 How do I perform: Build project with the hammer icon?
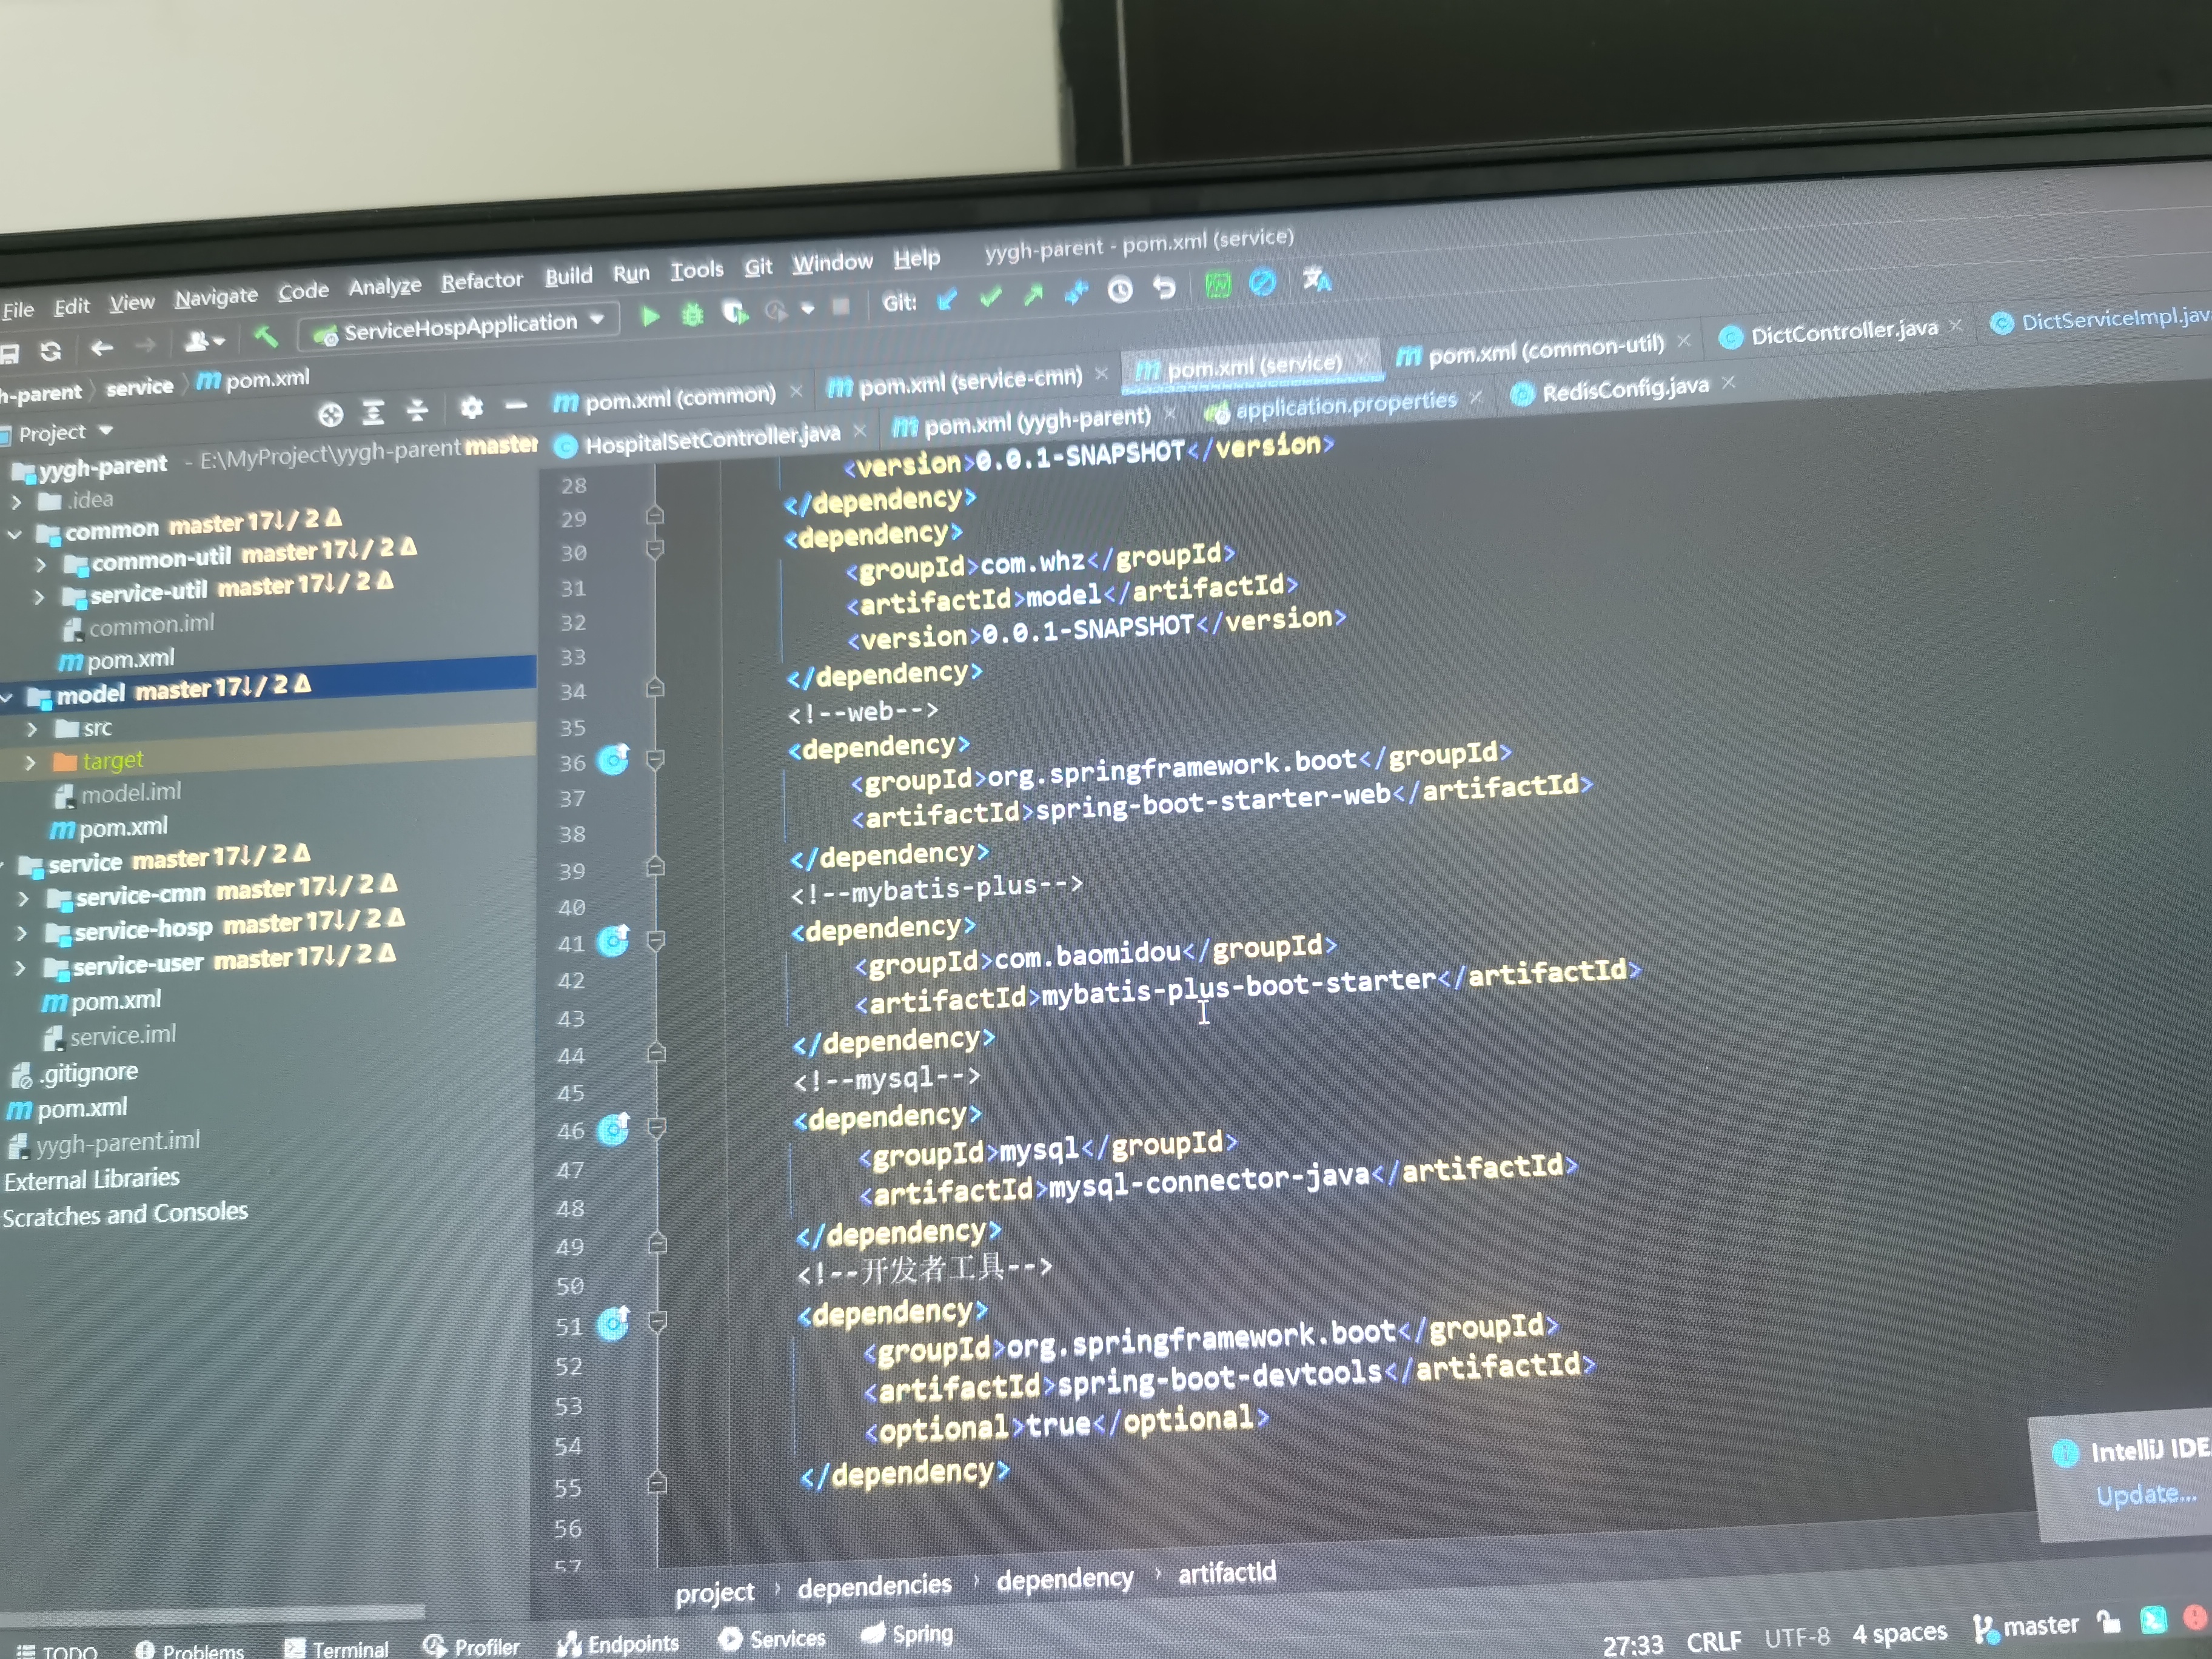[266, 337]
